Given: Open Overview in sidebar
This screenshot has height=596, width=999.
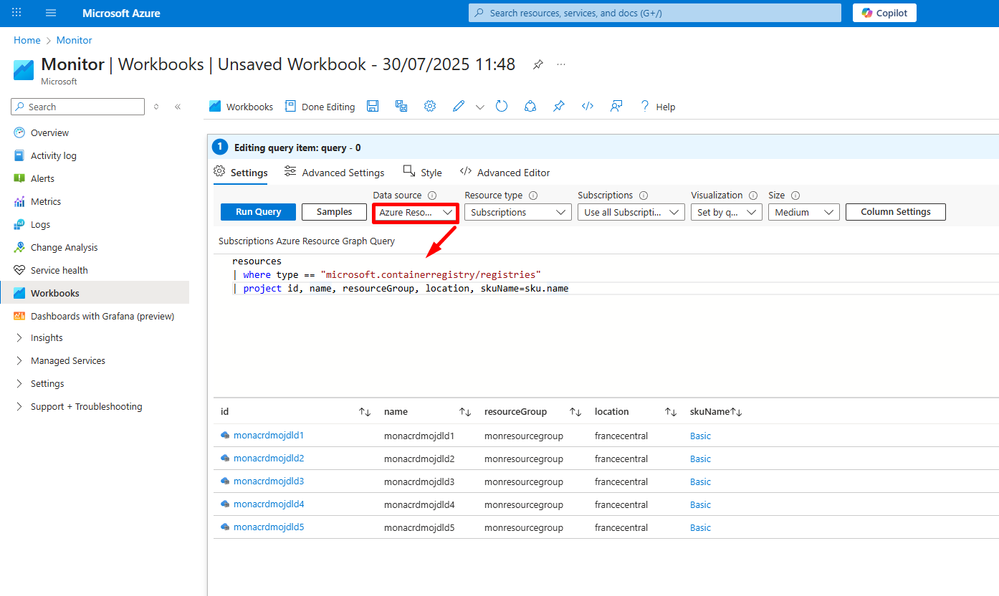Looking at the screenshot, I should [50, 133].
